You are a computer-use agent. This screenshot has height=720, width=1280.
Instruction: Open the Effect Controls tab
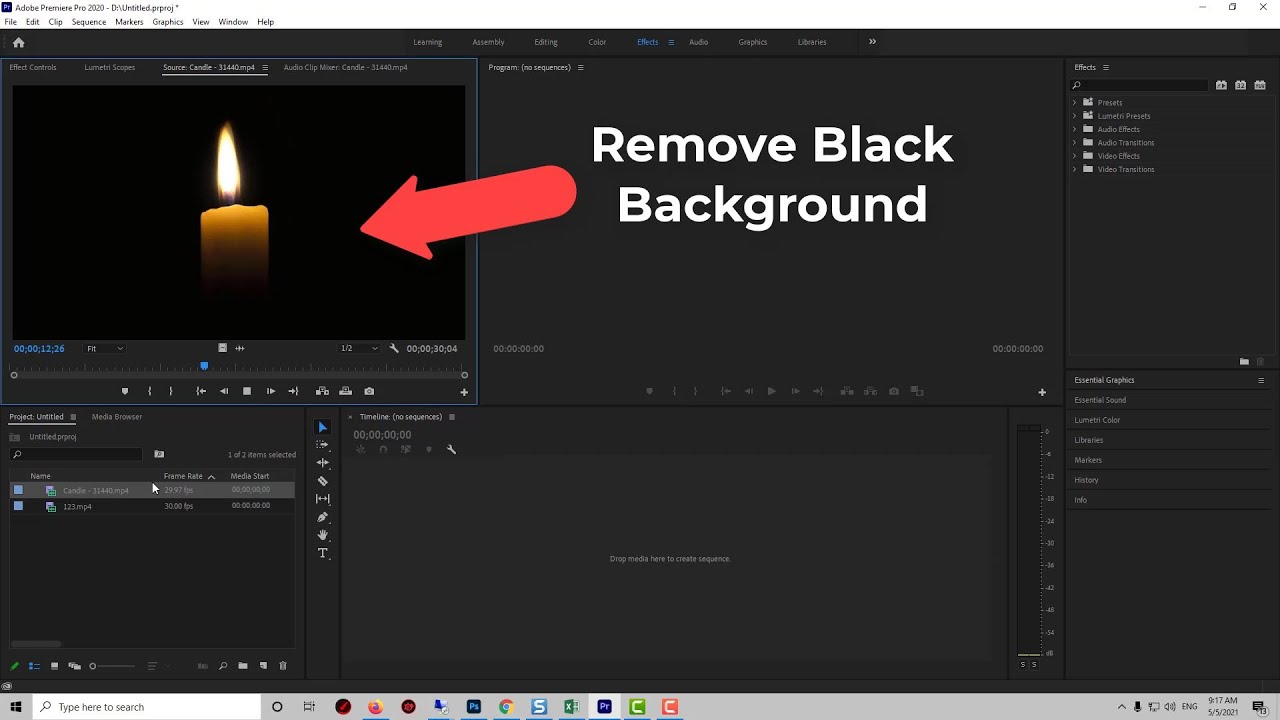tap(33, 67)
